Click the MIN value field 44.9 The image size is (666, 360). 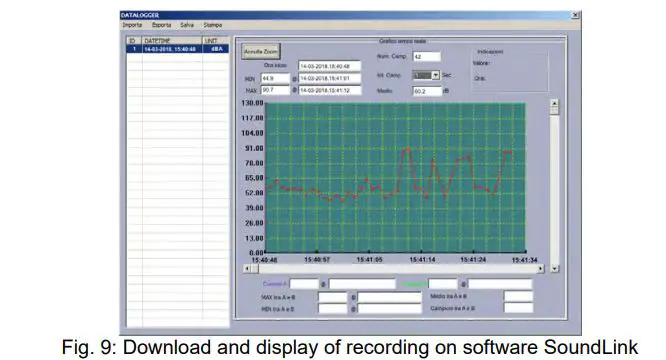click(275, 79)
